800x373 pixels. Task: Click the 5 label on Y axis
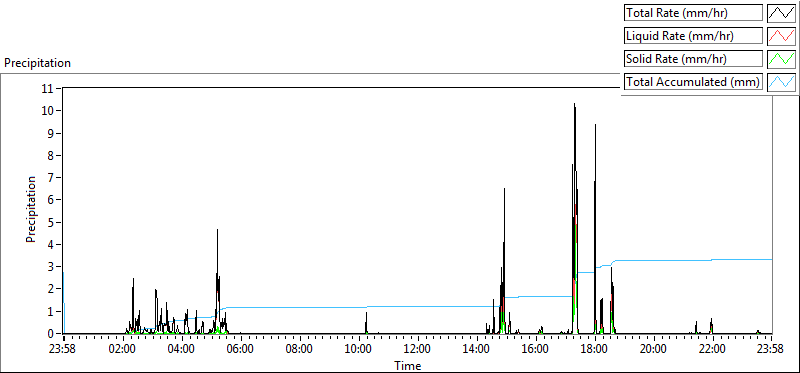(x=51, y=222)
